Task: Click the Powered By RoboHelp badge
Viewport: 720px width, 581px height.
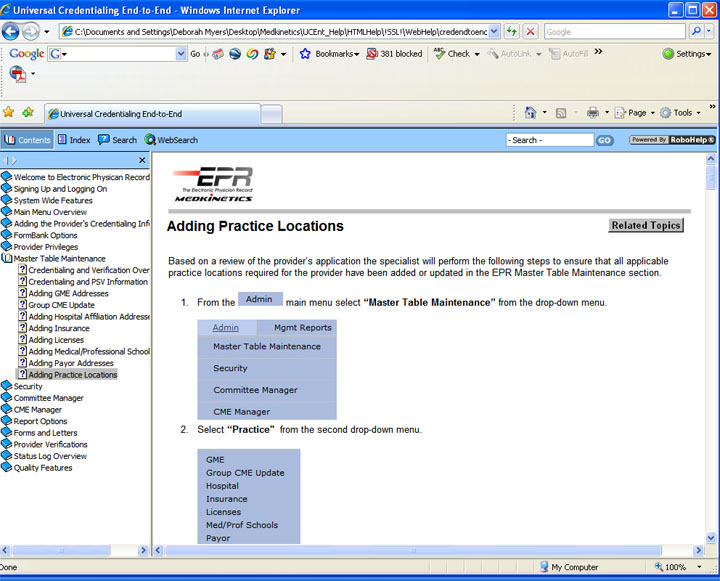Action: click(672, 140)
